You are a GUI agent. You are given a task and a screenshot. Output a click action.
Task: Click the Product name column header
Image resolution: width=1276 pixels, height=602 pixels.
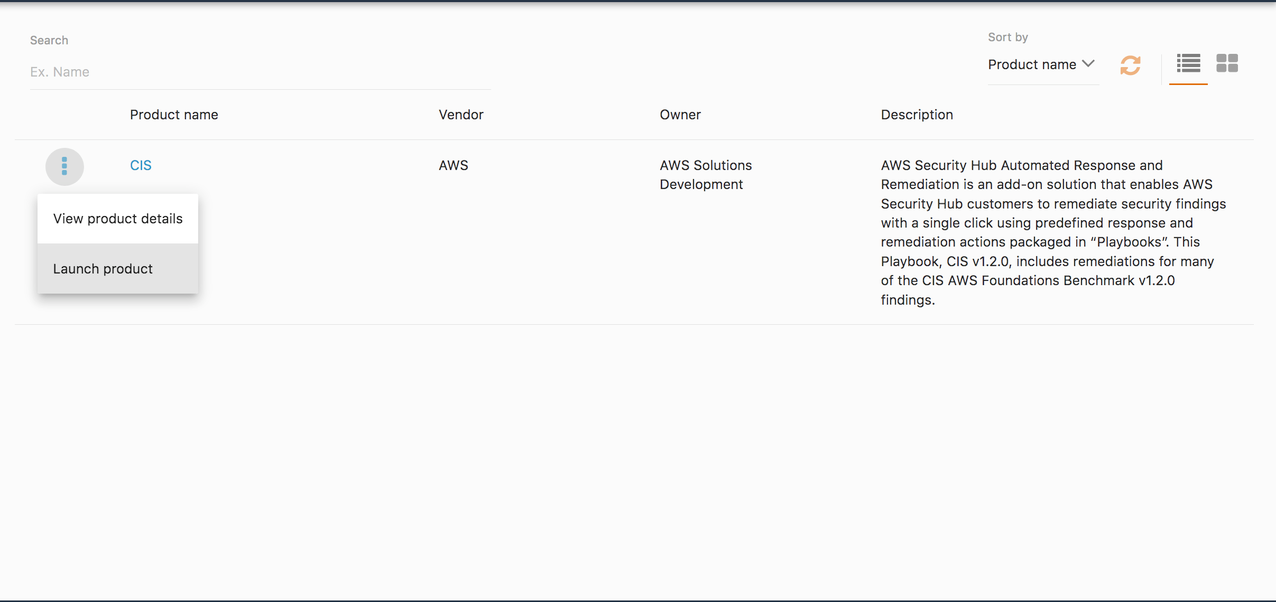174,115
